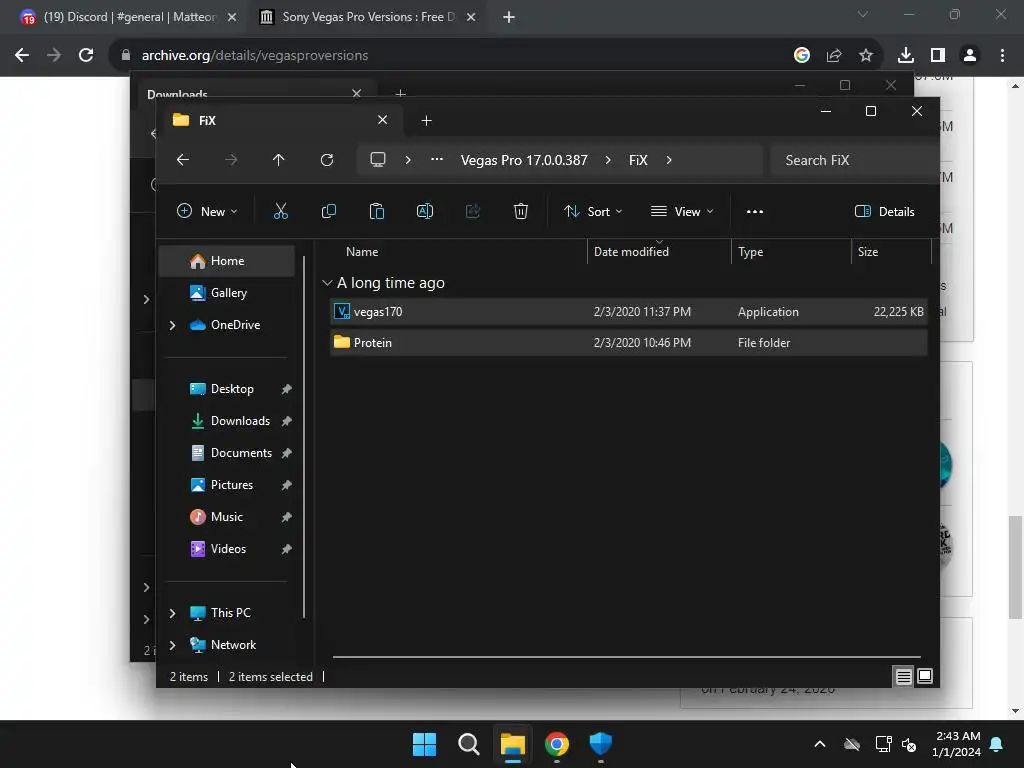Open Chrome three-dot menu

tap(1002, 56)
